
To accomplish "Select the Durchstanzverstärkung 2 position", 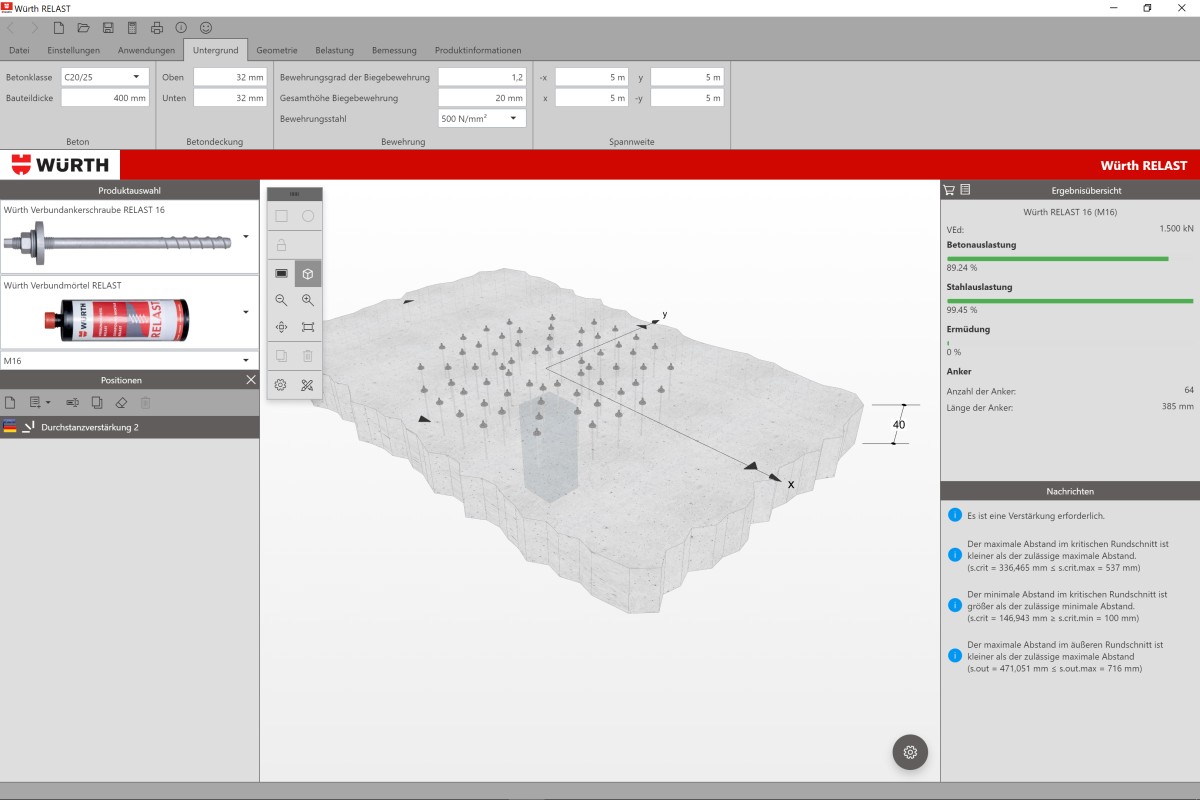I will point(130,427).
